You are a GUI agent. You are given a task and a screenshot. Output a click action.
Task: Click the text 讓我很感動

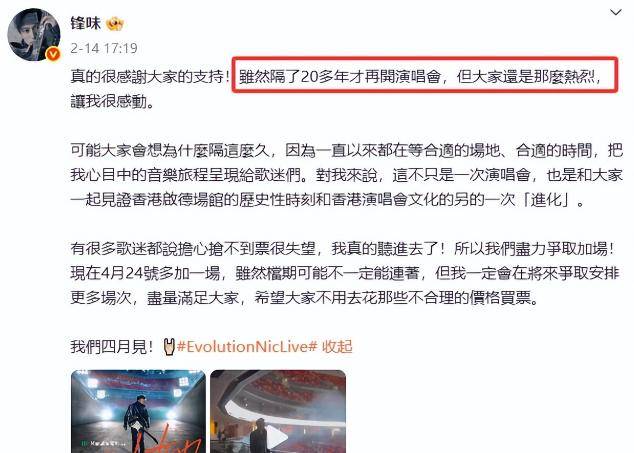pyautogui.click(x=112, y=101)
